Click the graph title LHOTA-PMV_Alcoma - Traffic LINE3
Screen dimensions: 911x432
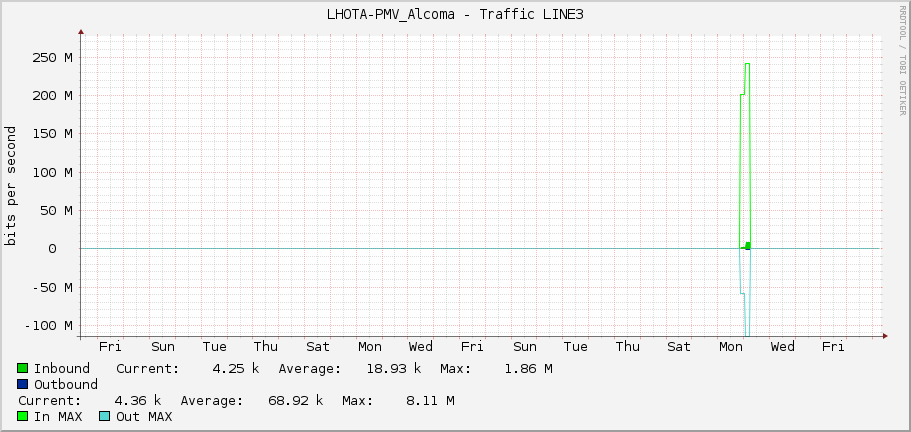tap(455, 15)
